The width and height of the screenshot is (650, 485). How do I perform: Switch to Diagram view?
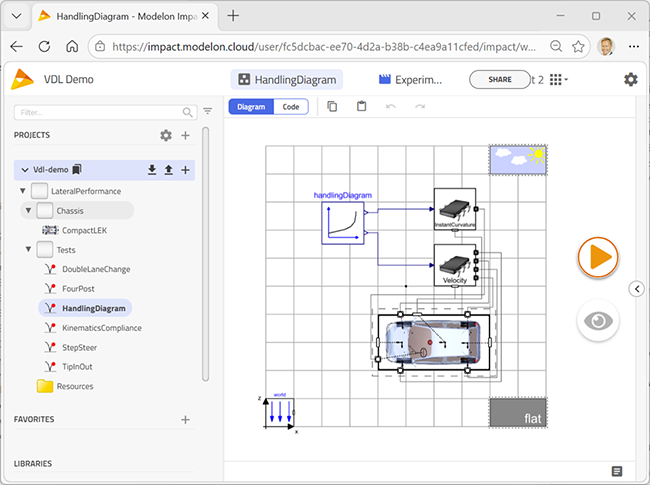tap(250, 107)
